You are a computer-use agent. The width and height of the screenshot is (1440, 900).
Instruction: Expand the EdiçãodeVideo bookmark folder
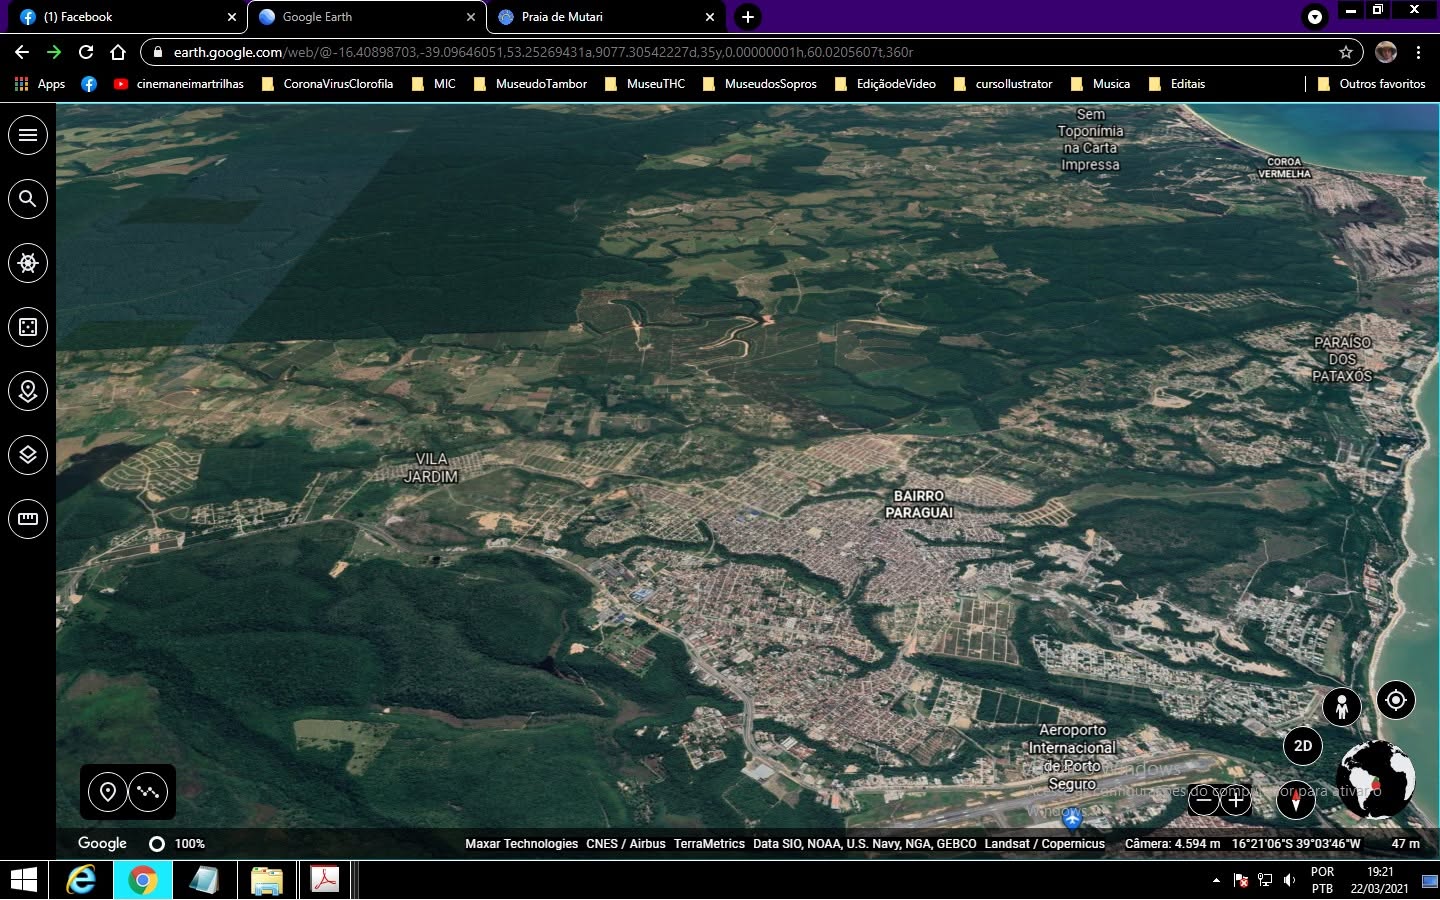[885, 84]
